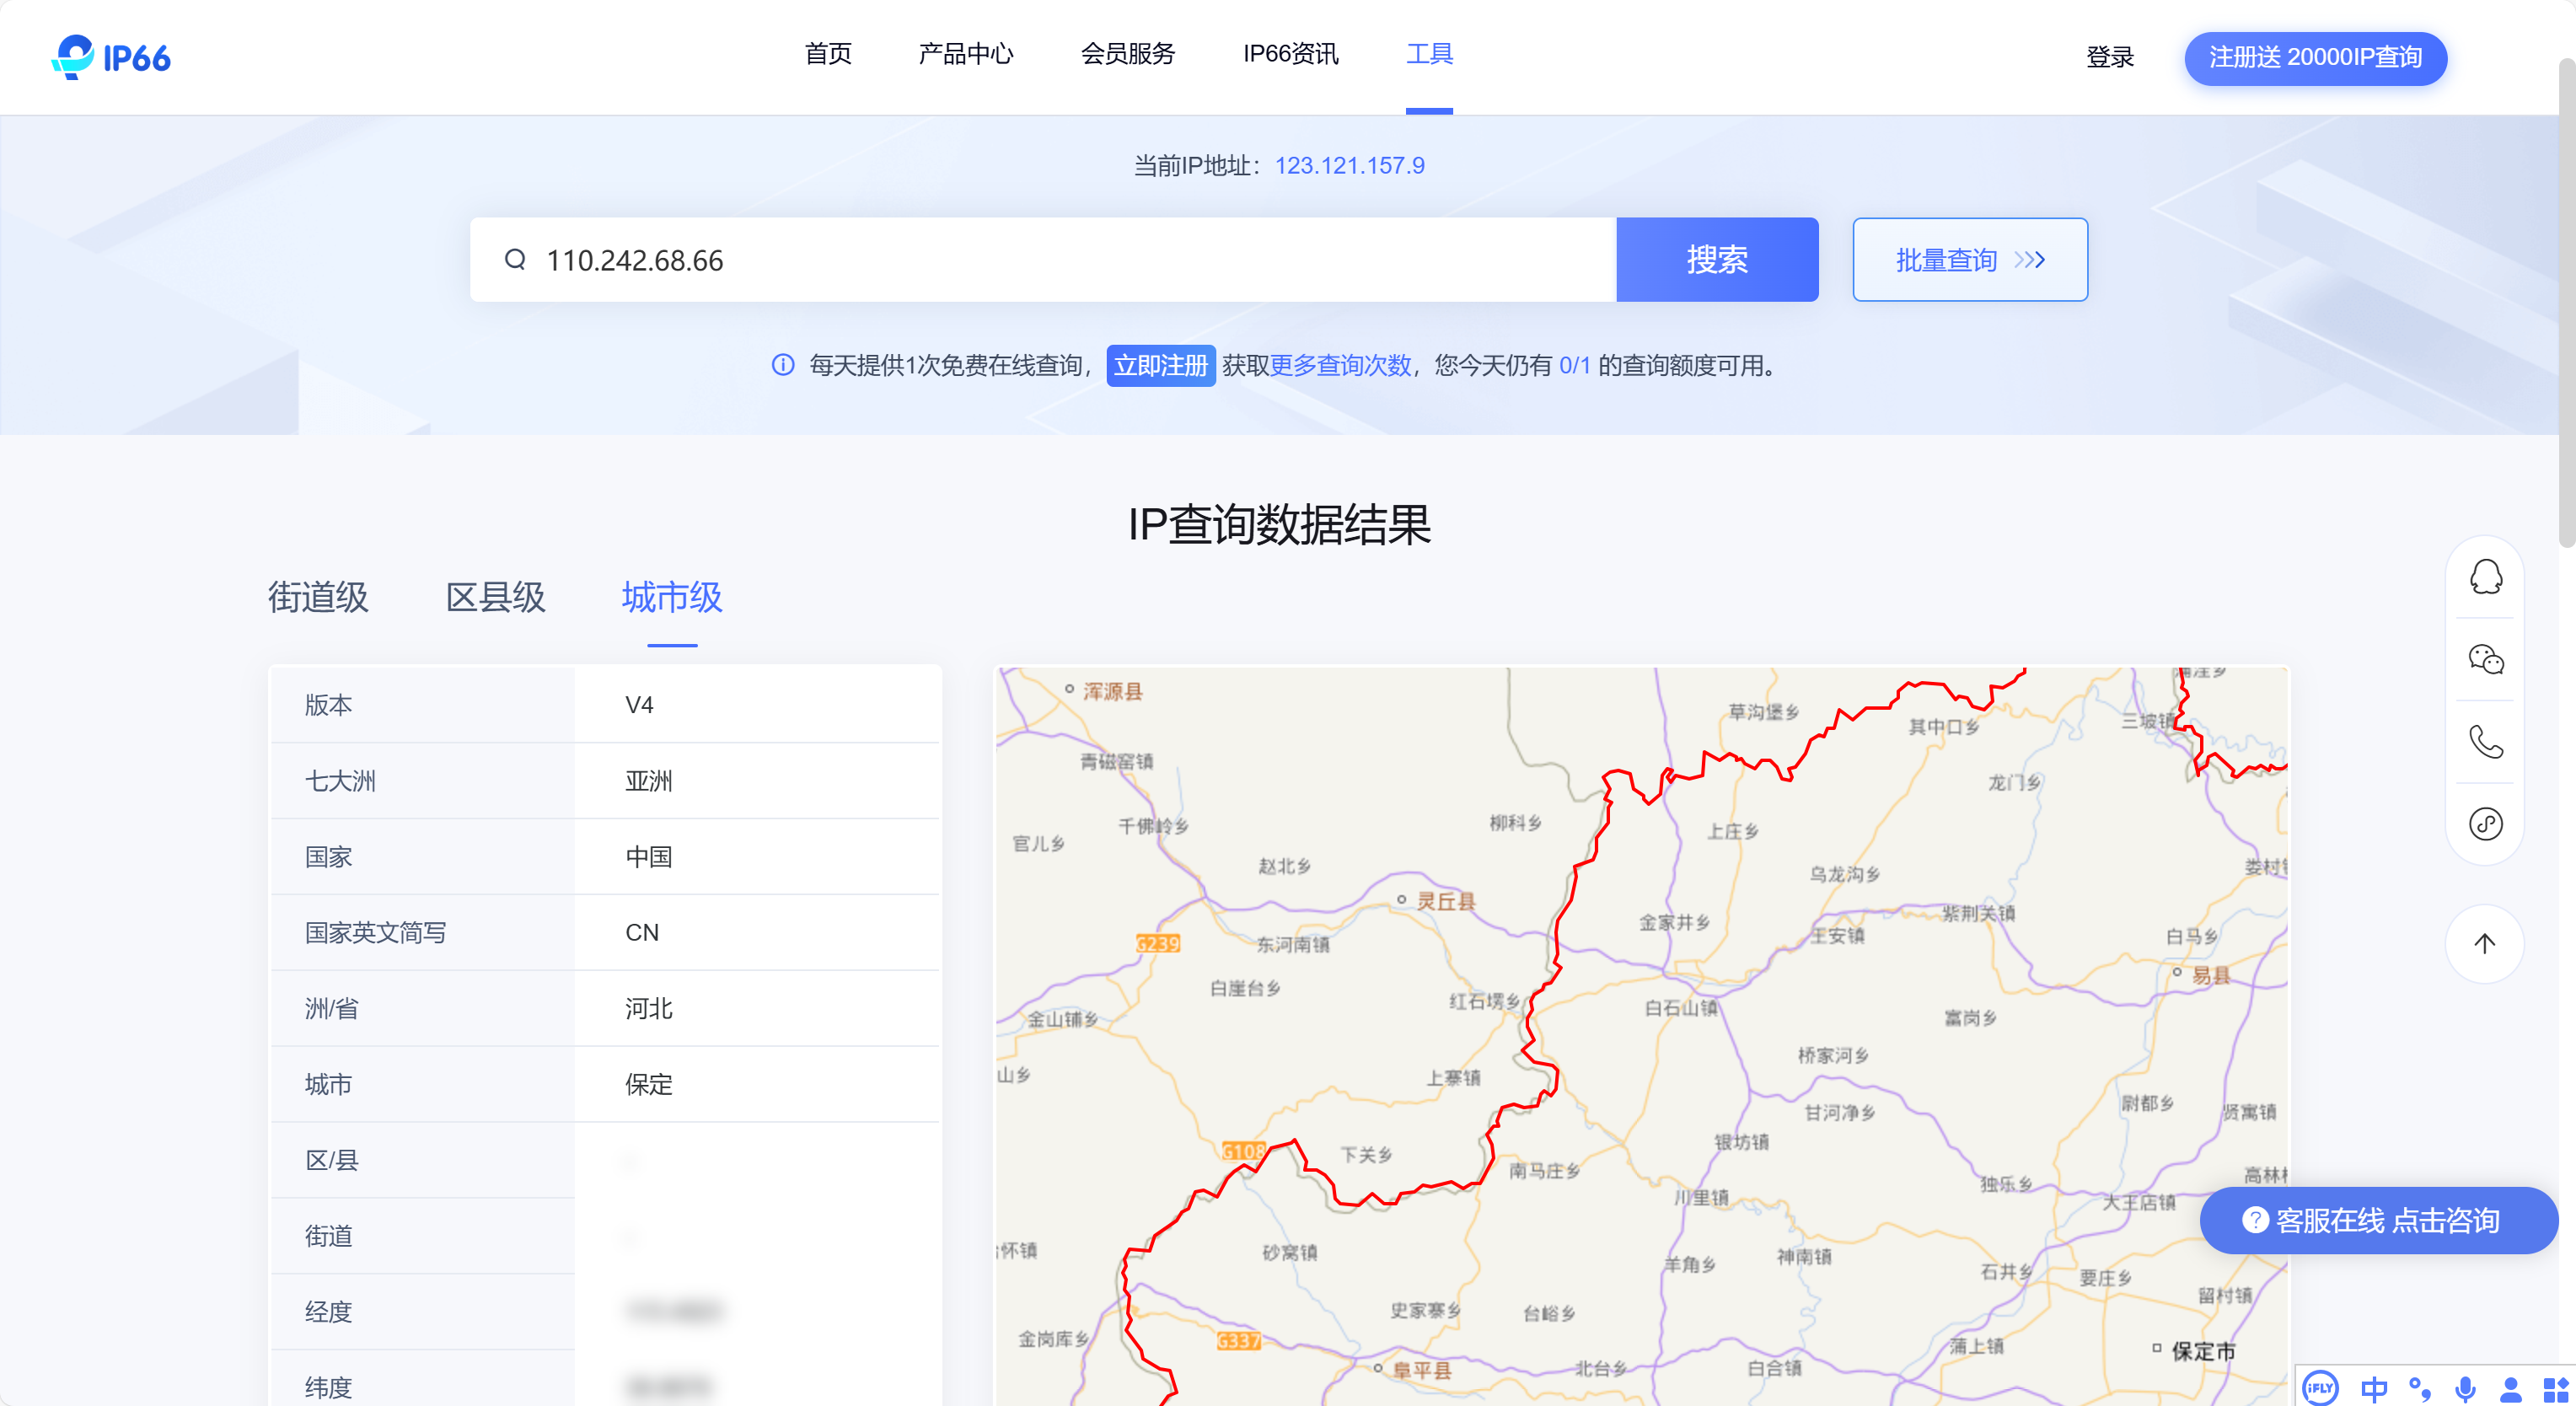Open the 产品中心 menu
The image size is (2576, 1406).
[x=965, y=54]
